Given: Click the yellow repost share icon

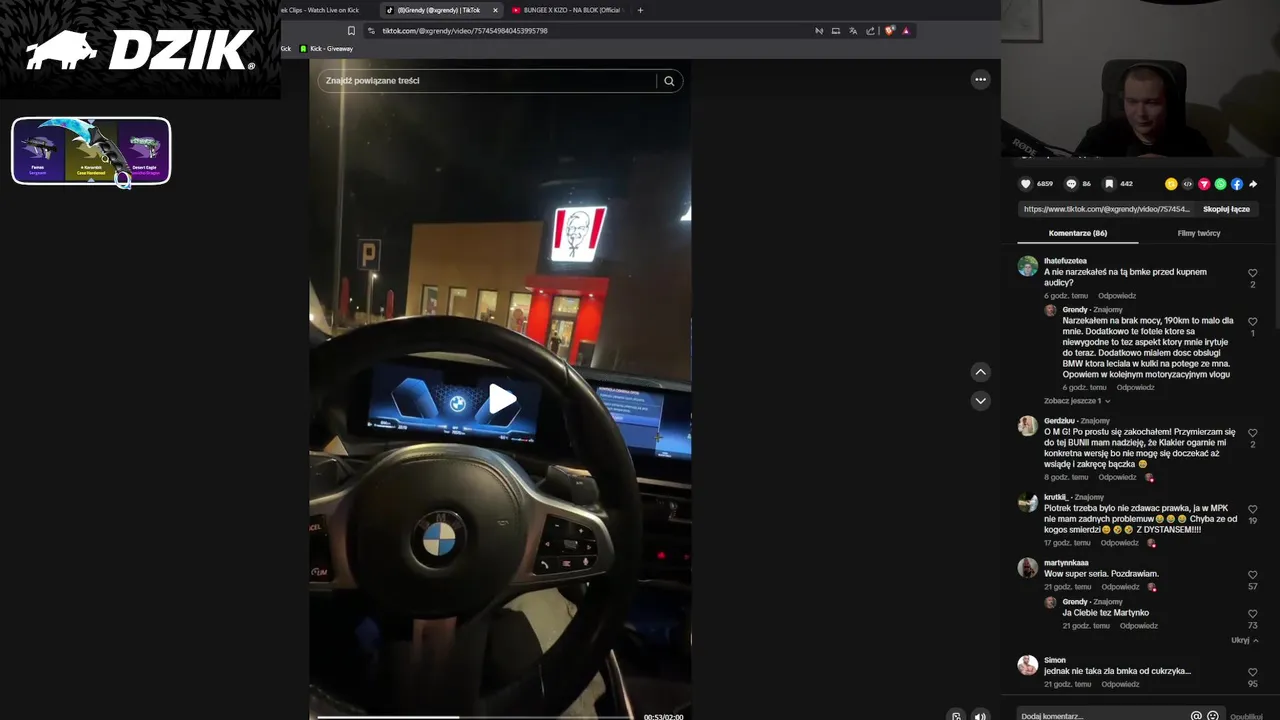Looking at the screenshot, I should pos(1171,184).
